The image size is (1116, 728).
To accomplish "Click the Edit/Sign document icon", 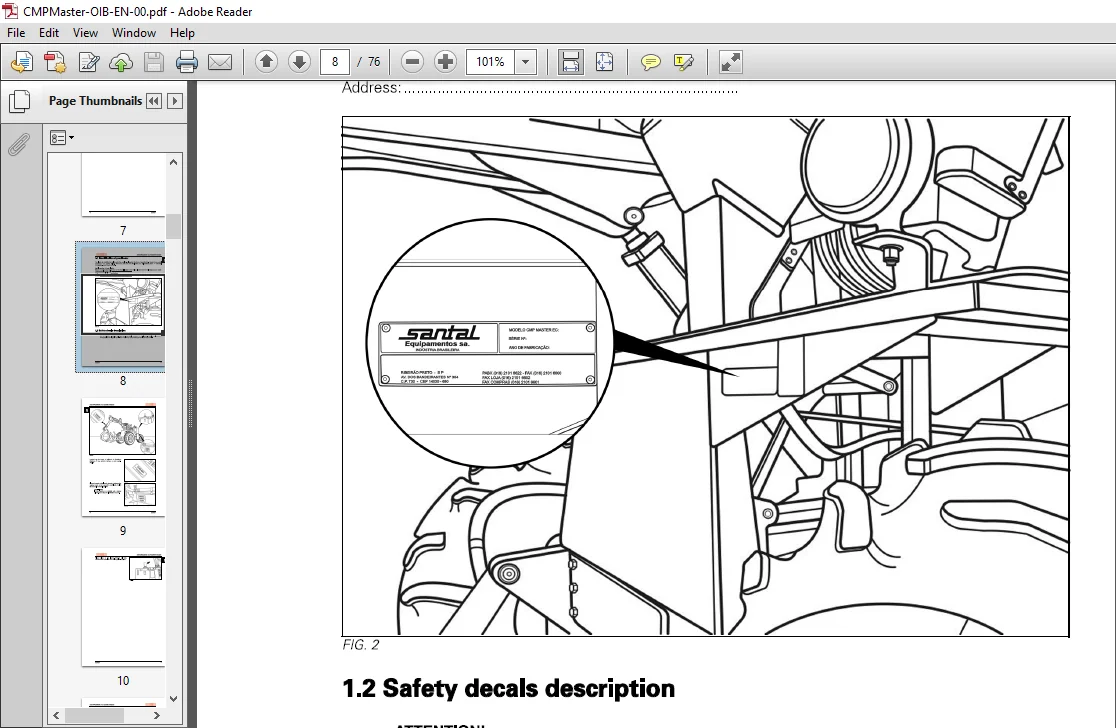I will [x=88, y=63].
